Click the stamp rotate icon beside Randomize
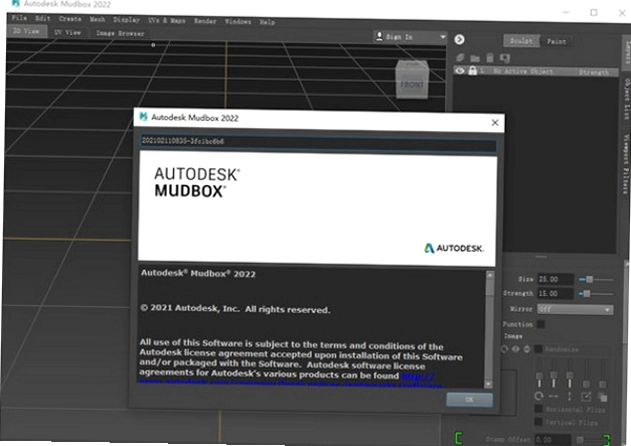This screenshot has height=446, width=631. tap(504, 349)
